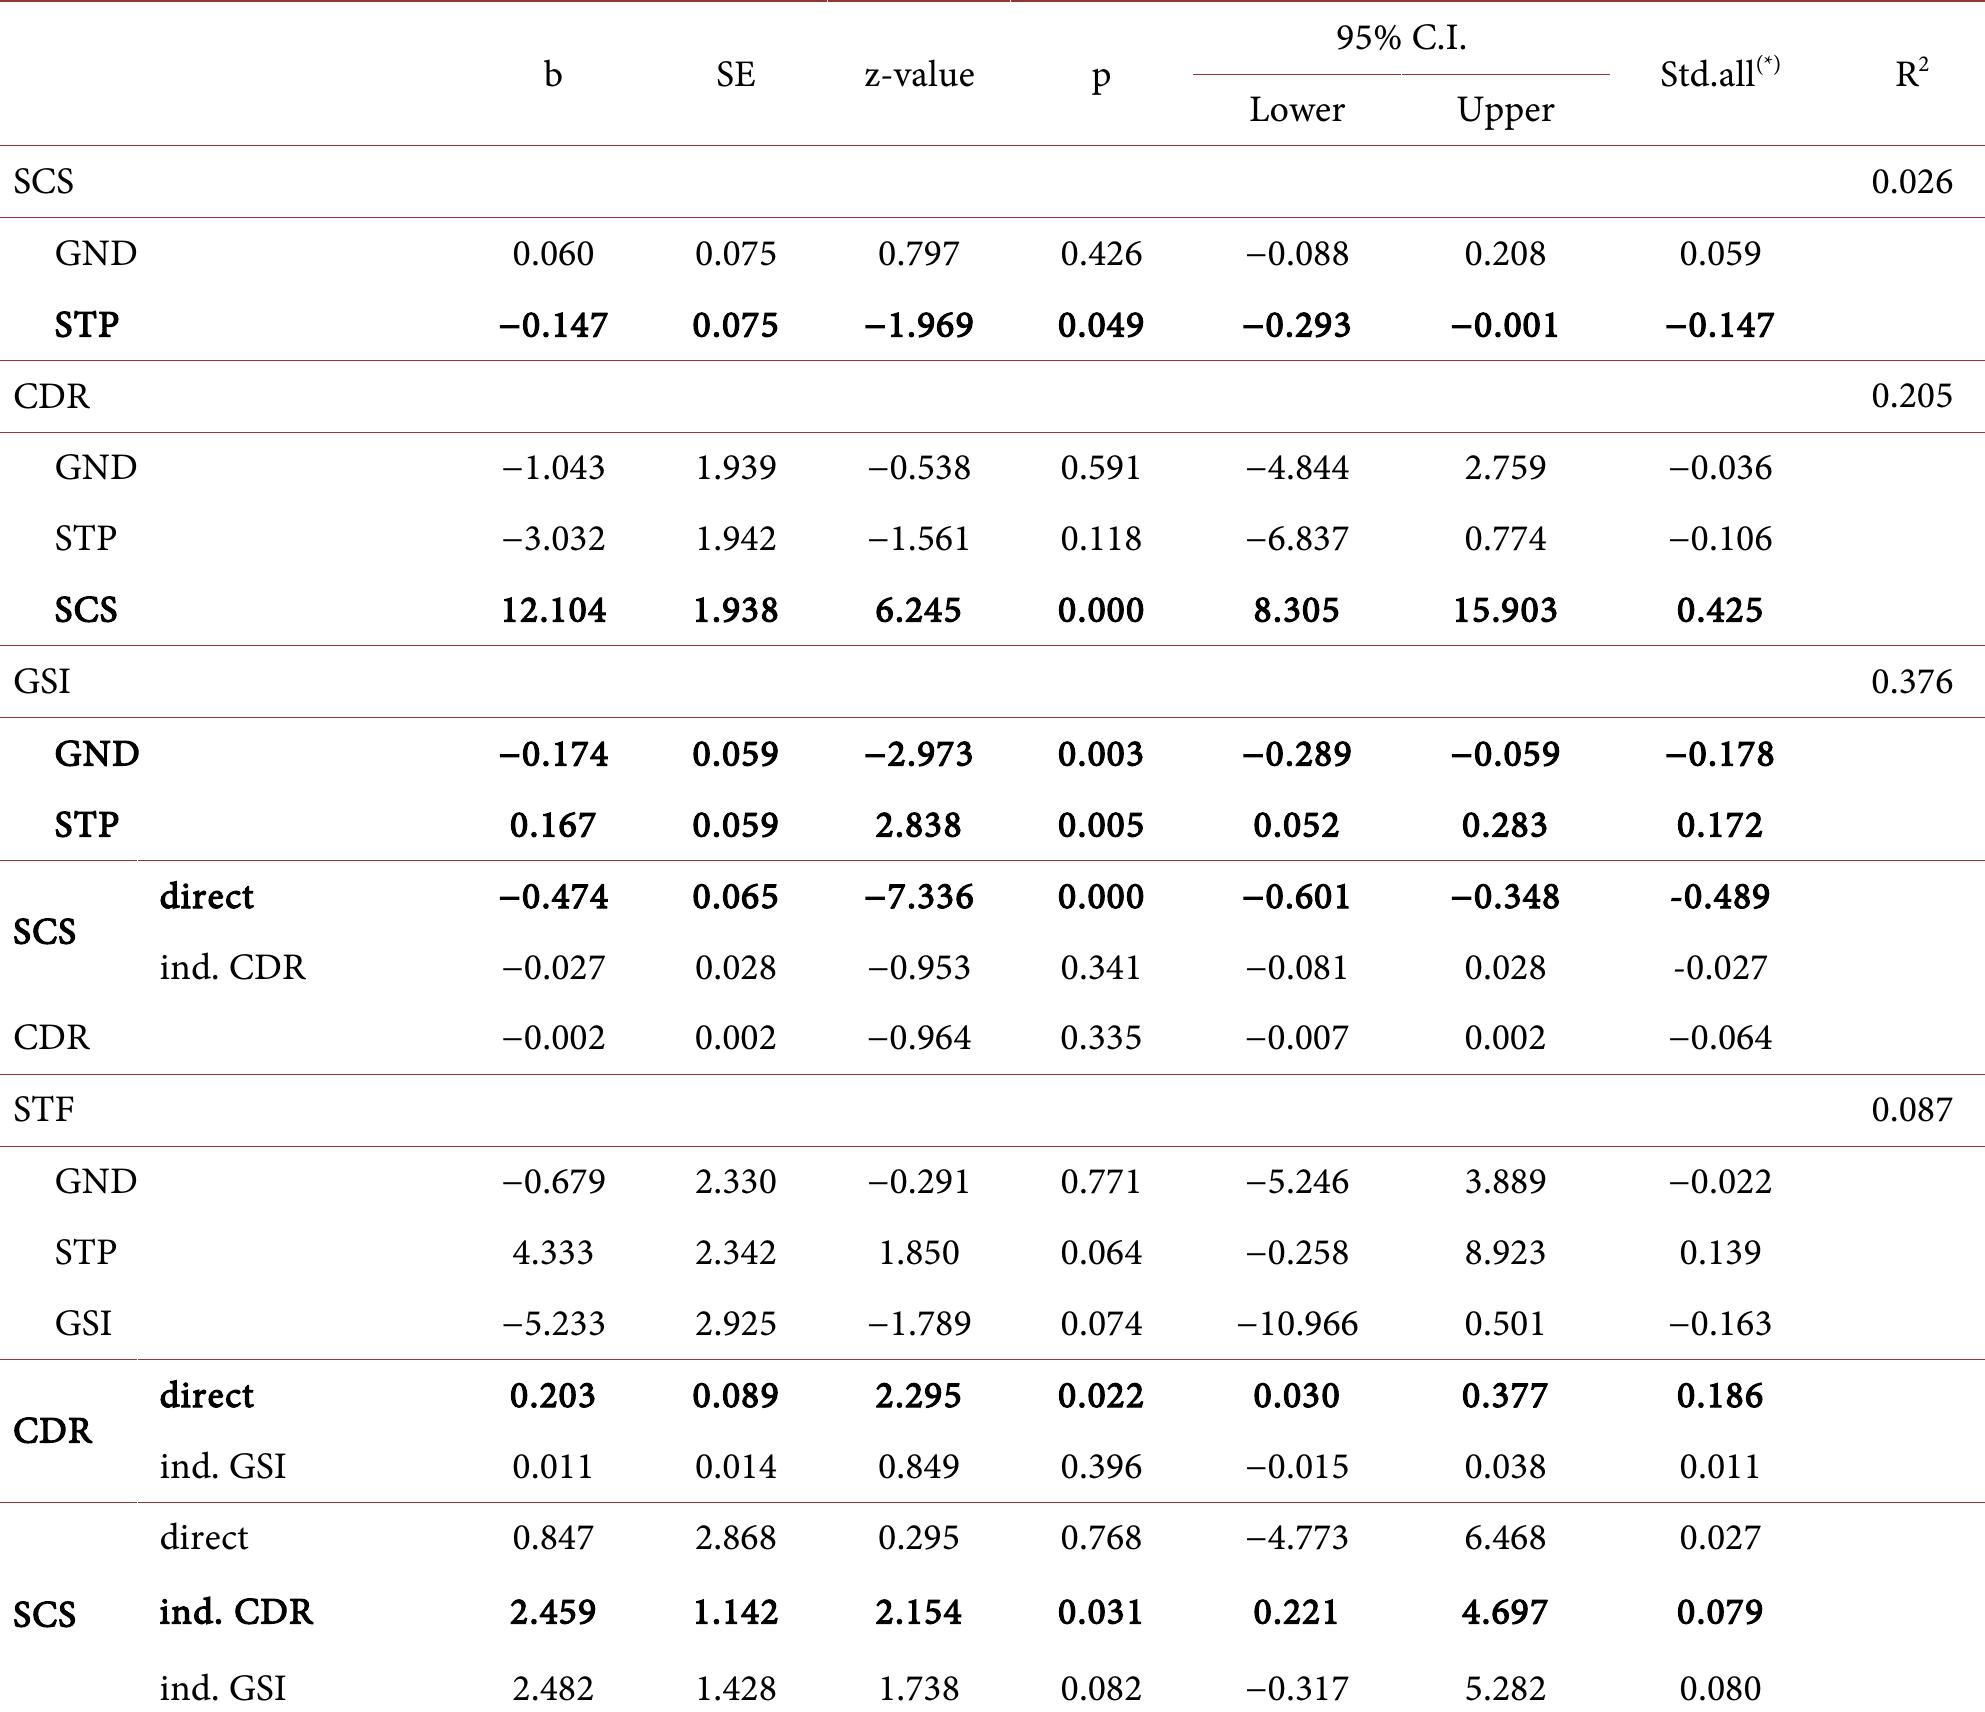This screenshot has width=1985, height=1712.
Task: Click the Std.all column header
Action: [x=1719, y=74]
